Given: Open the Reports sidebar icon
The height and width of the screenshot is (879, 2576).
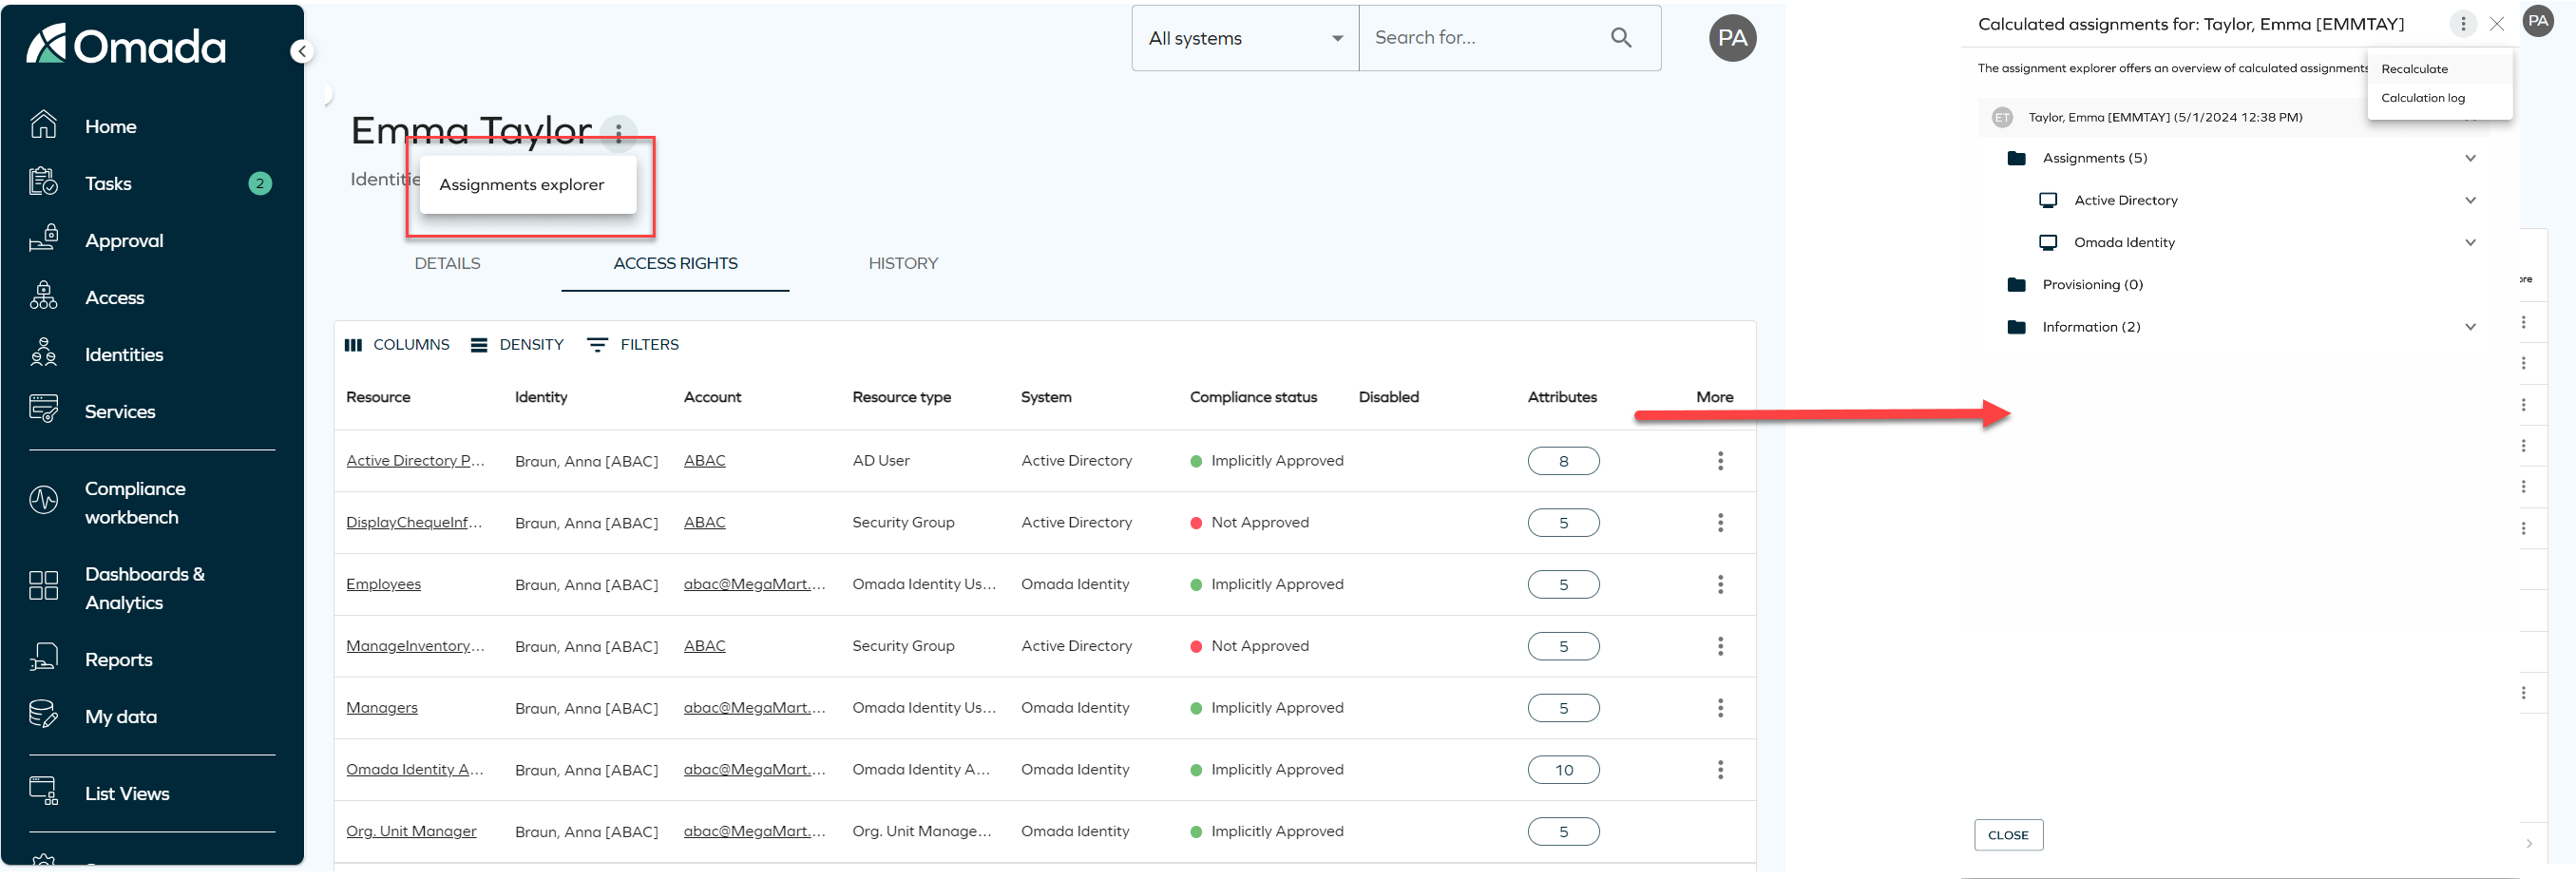Looking at the screenshot, I should coord(44,658).
